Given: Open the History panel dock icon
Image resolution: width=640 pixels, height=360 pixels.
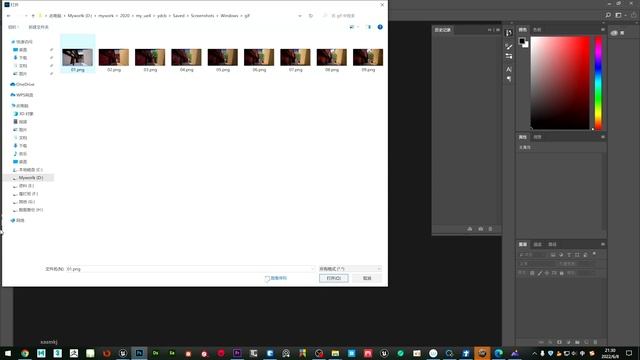Looking at the screenshot, I should point(509,33).
